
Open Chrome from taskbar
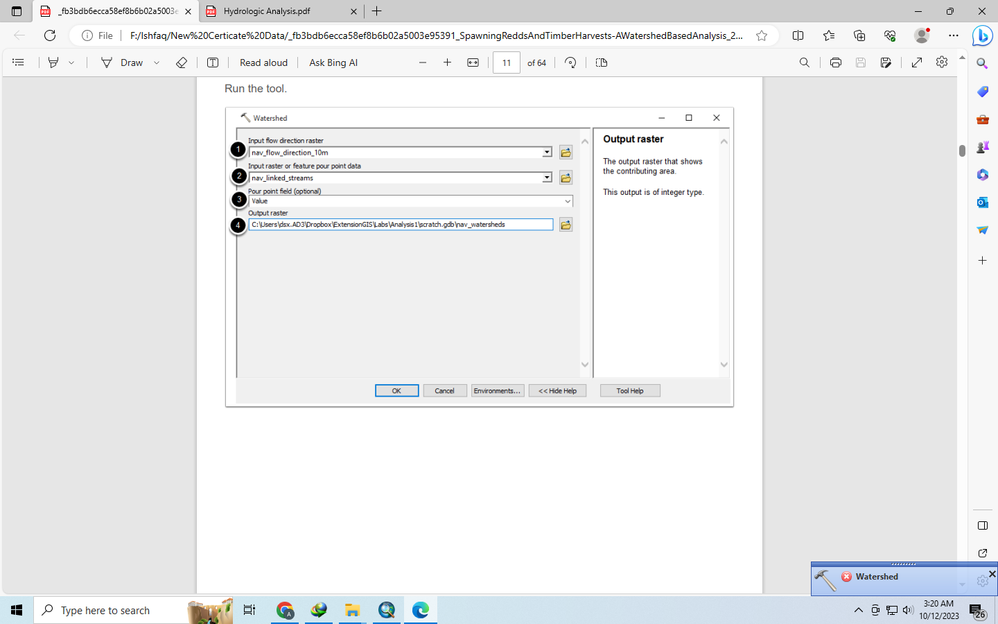point(285,610)
